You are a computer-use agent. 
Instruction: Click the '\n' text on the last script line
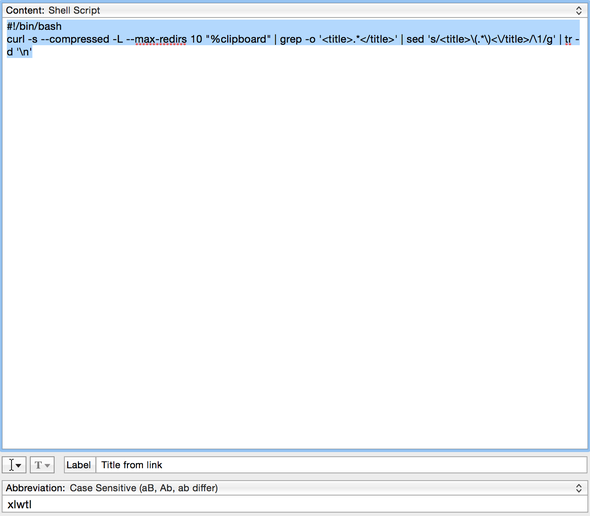pyautogui.click(x=24, y=52)
